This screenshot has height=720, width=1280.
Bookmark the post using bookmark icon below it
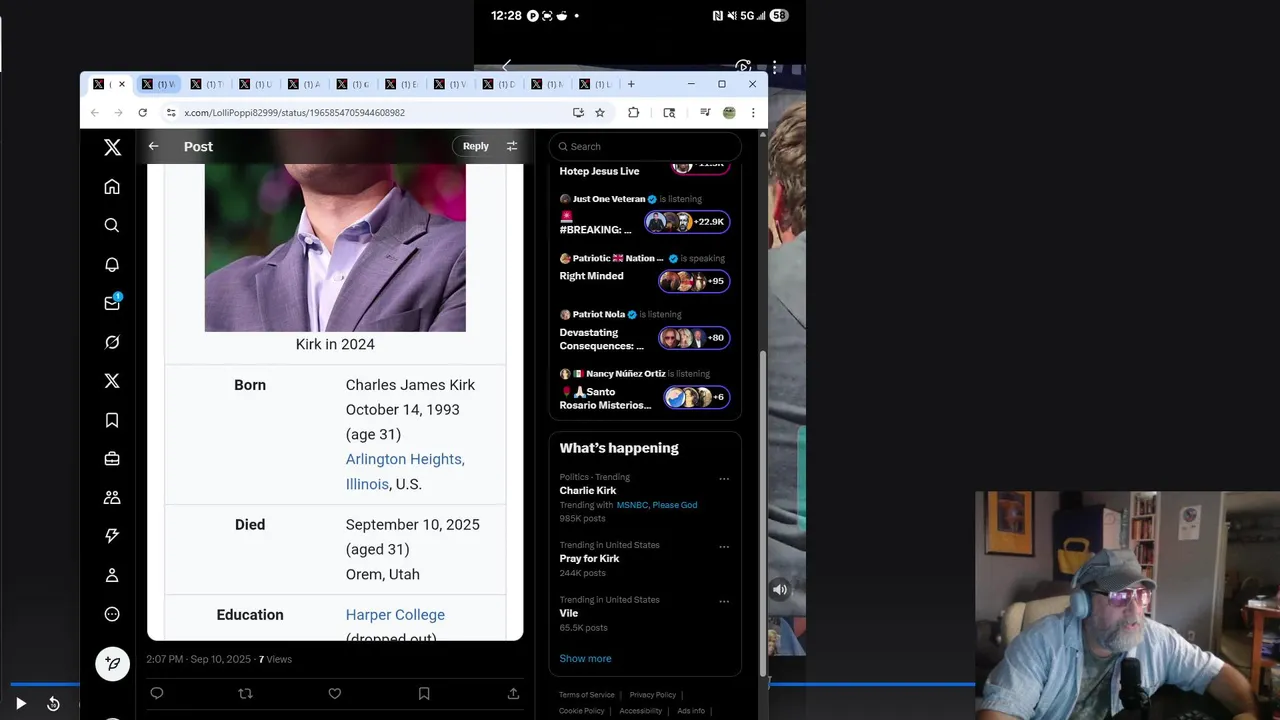424,693
